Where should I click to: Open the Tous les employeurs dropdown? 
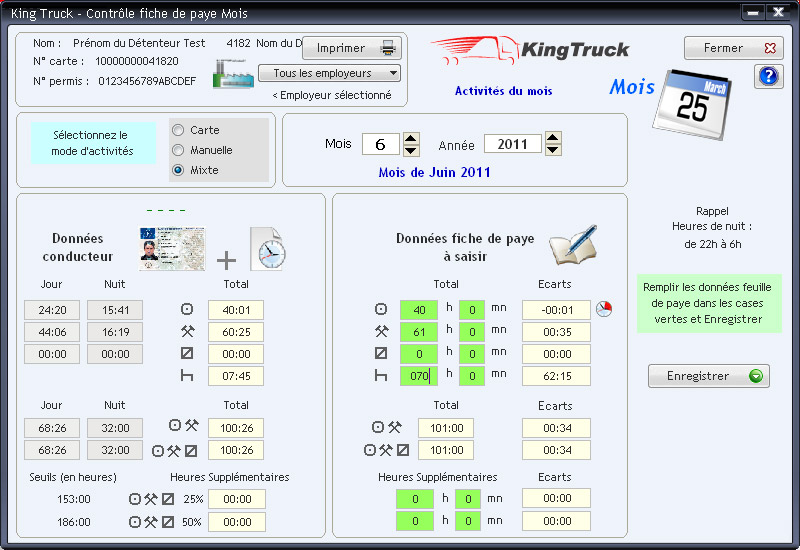(x=329, y=73)
